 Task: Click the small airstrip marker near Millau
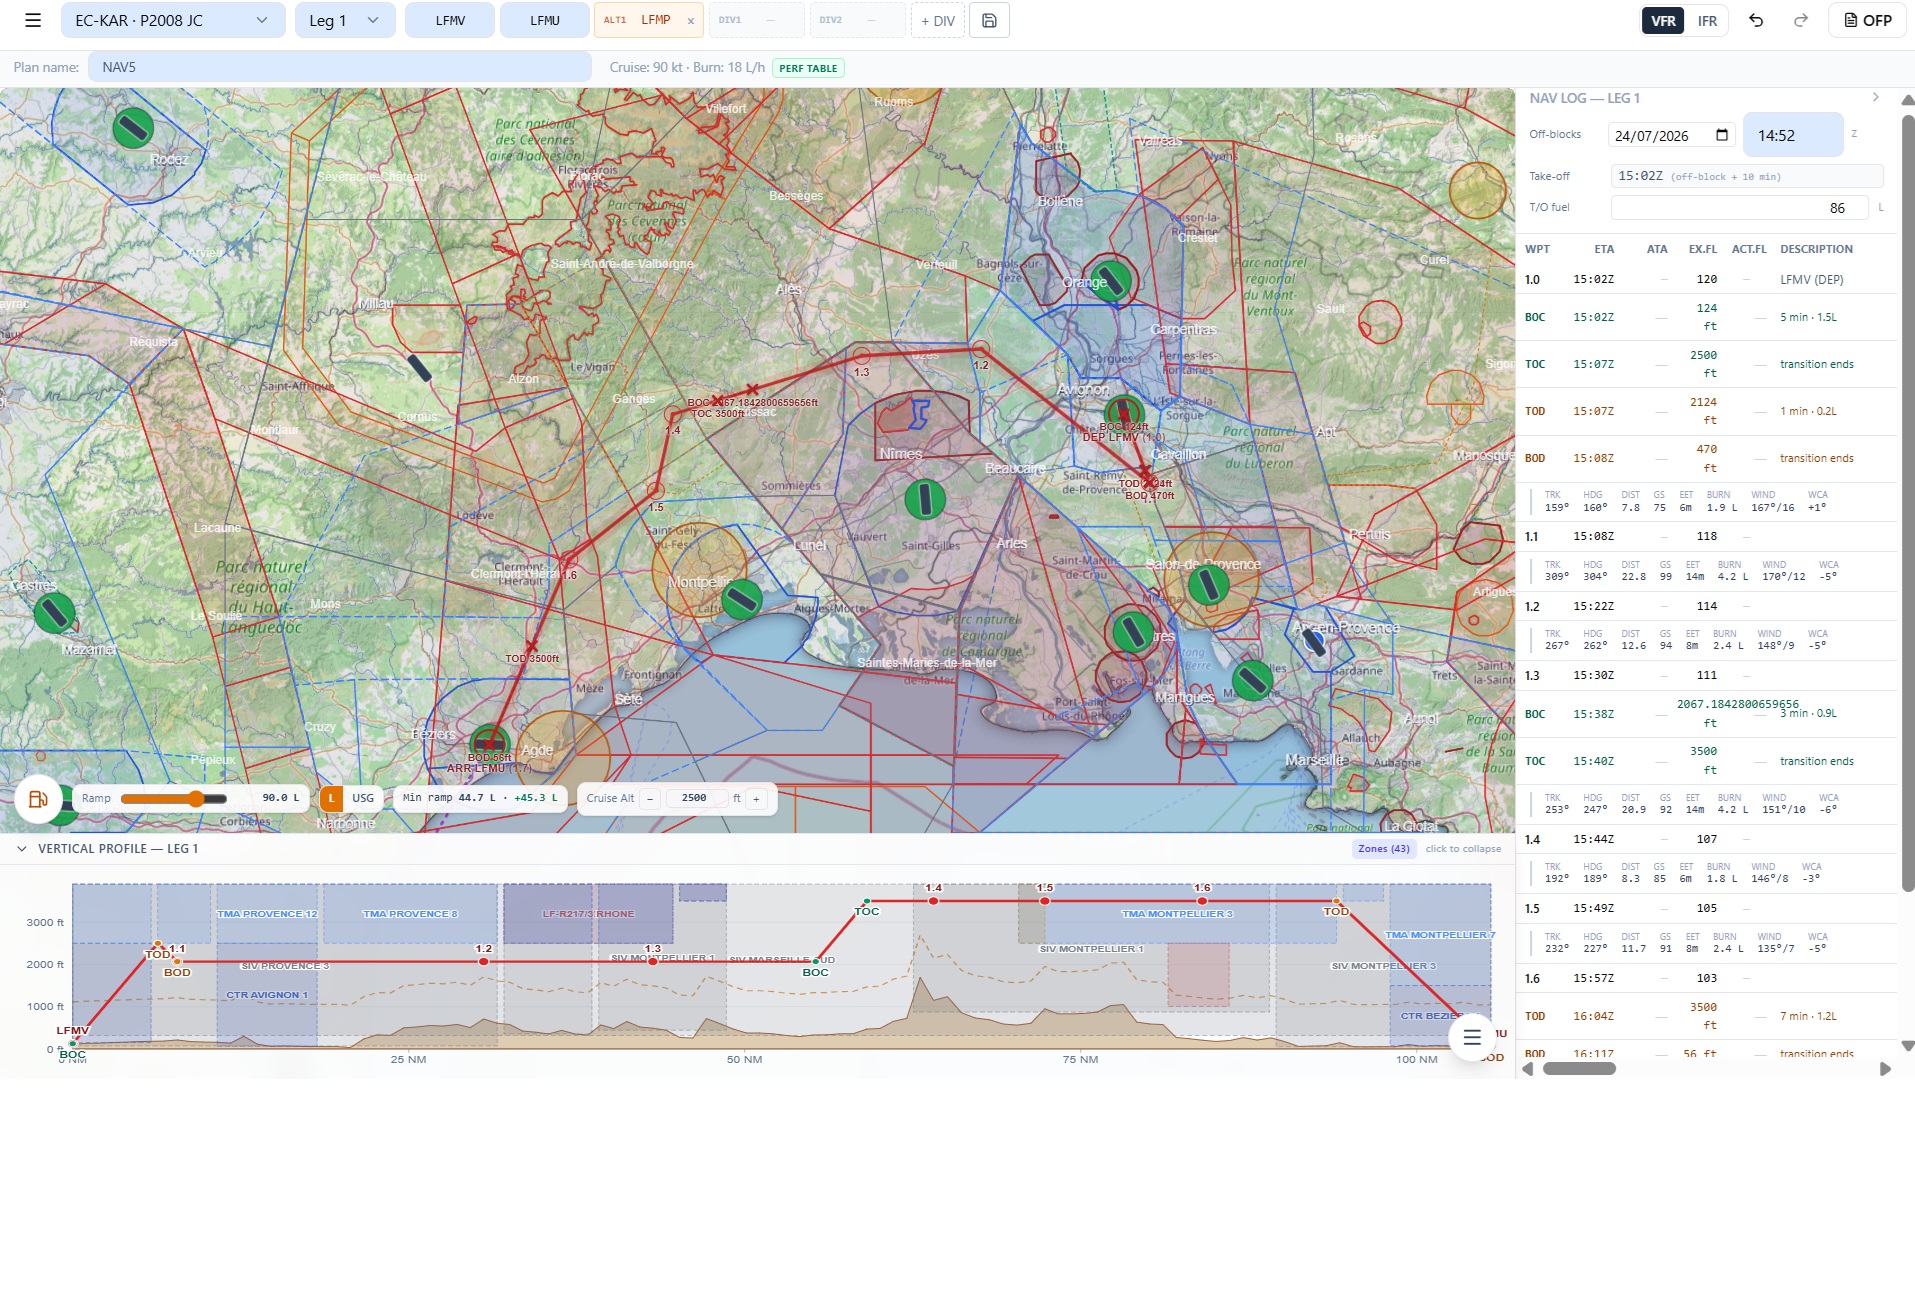[x=420, y=368]
